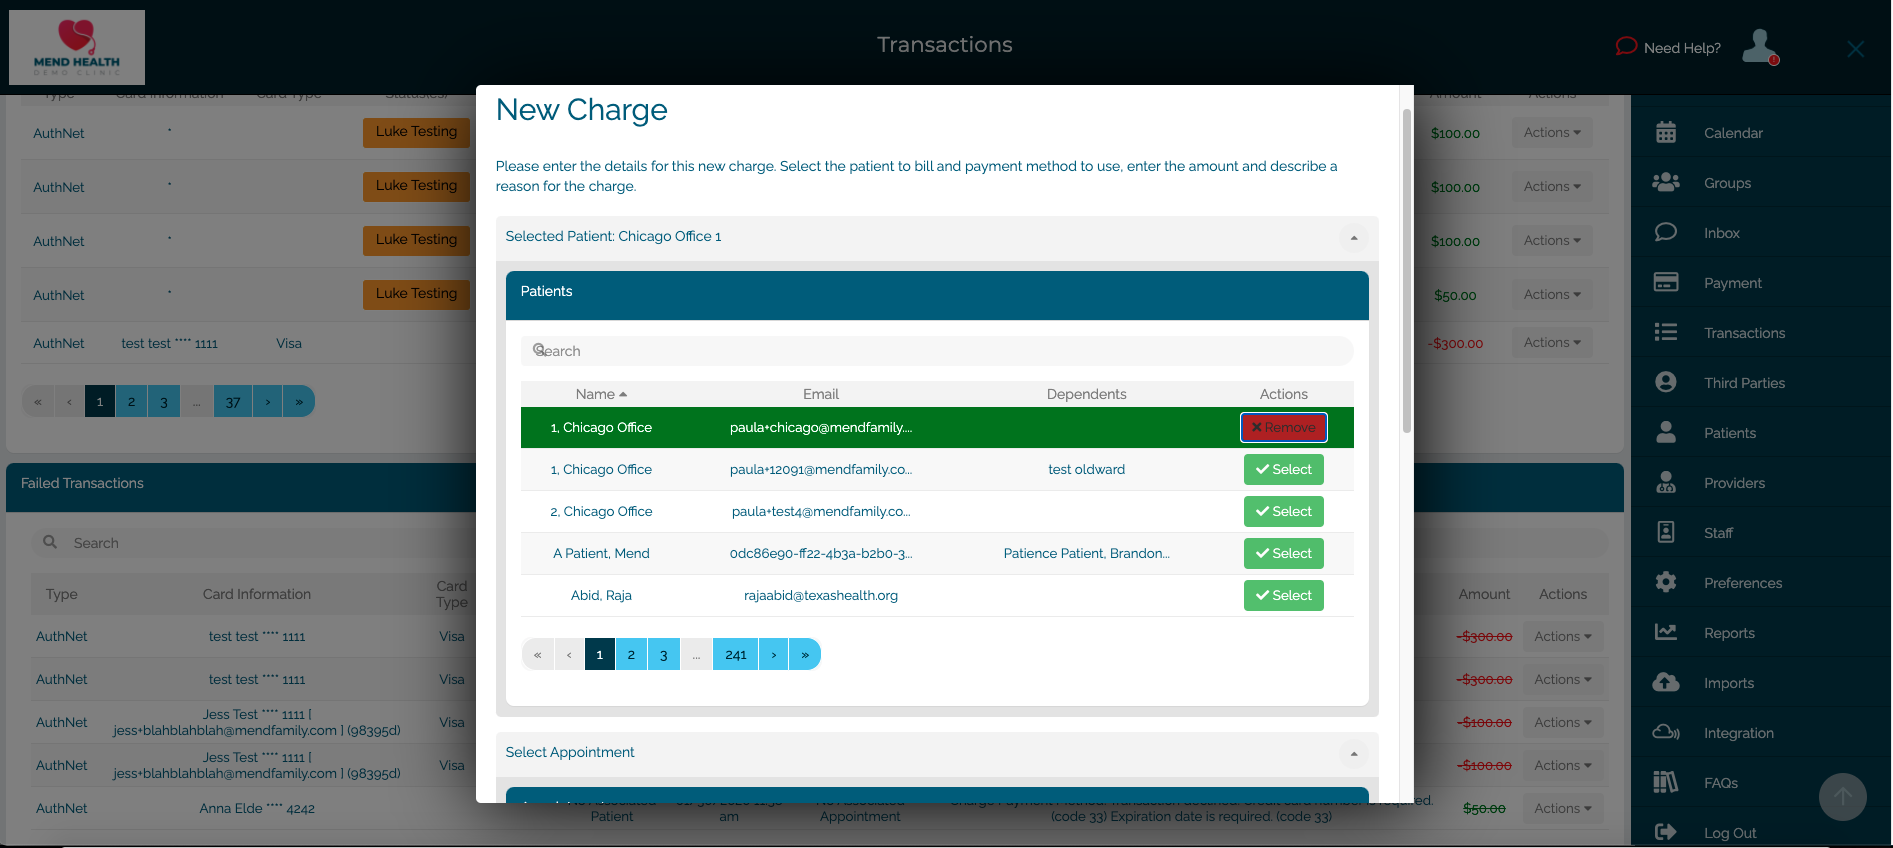Open the Preferences gear icon
The width and height of the screenshot is (1893, 848).
(1665, 583)
